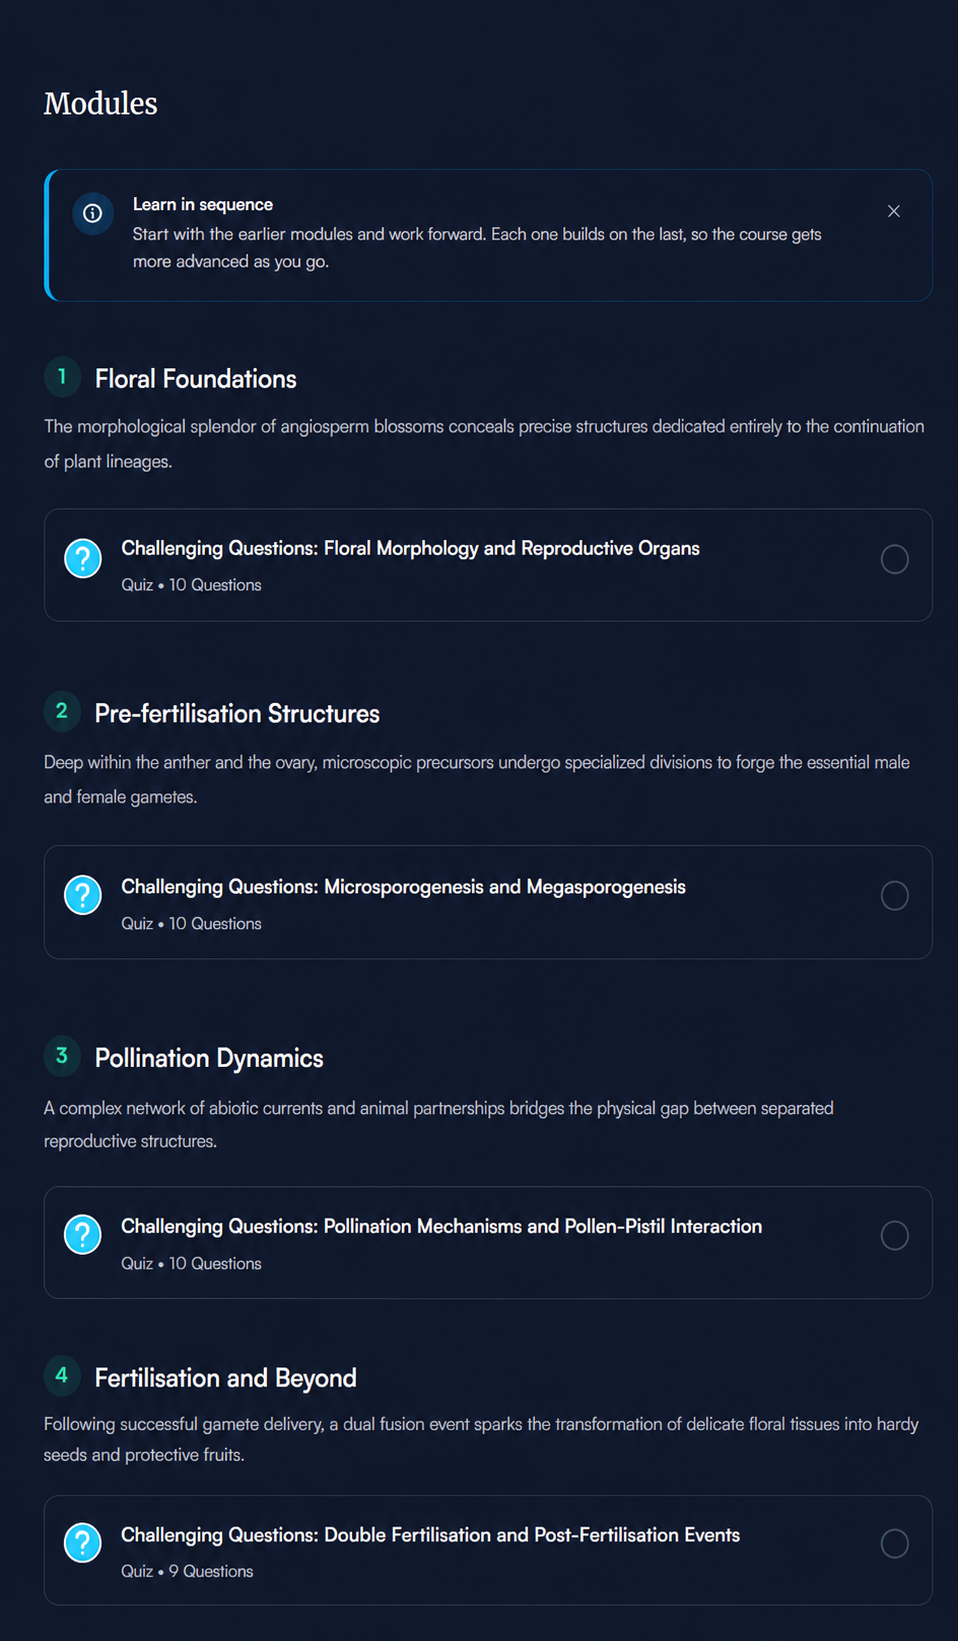
Task: Dismiss the Learn in sequence notice
Action: coord(894,211)
